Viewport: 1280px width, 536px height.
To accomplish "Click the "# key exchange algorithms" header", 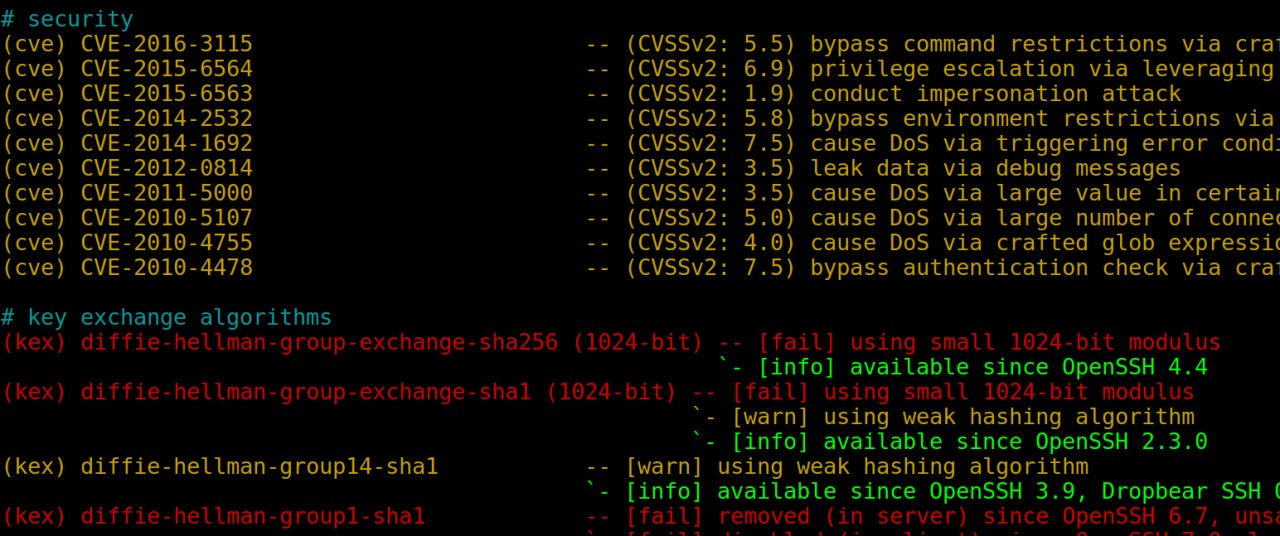I will point(166,318).
